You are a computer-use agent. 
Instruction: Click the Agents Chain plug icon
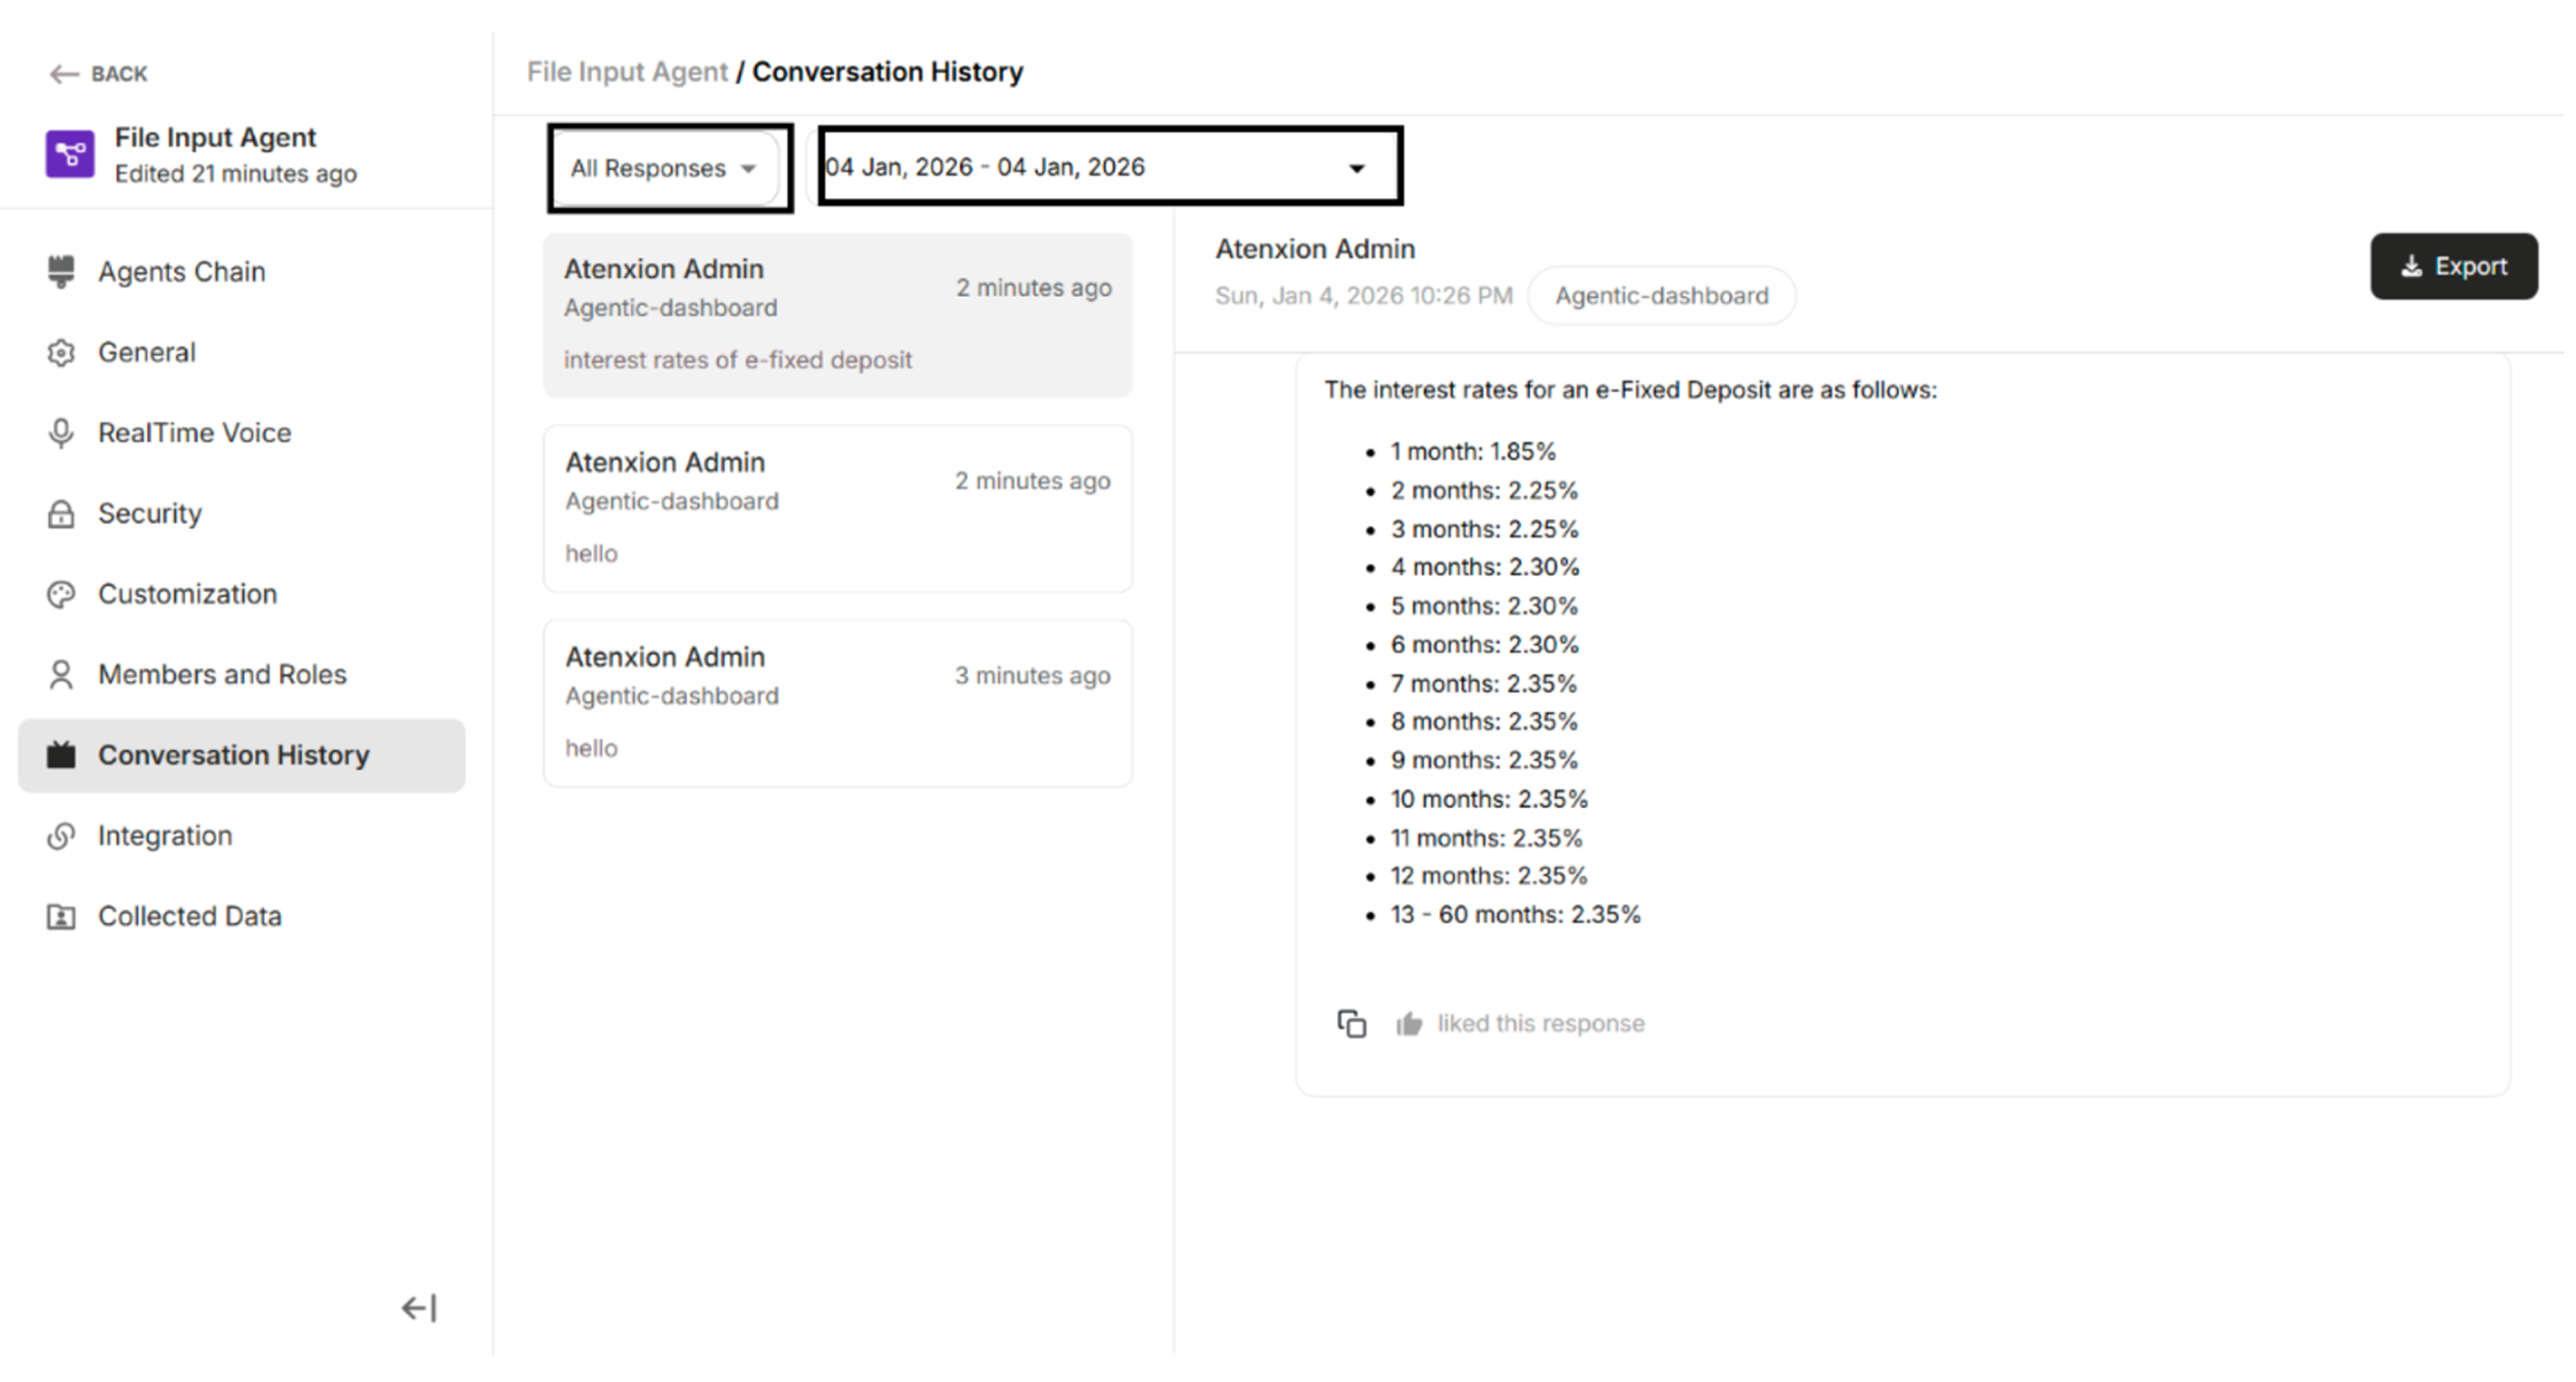pyautogui.click(x=61, y=272)
